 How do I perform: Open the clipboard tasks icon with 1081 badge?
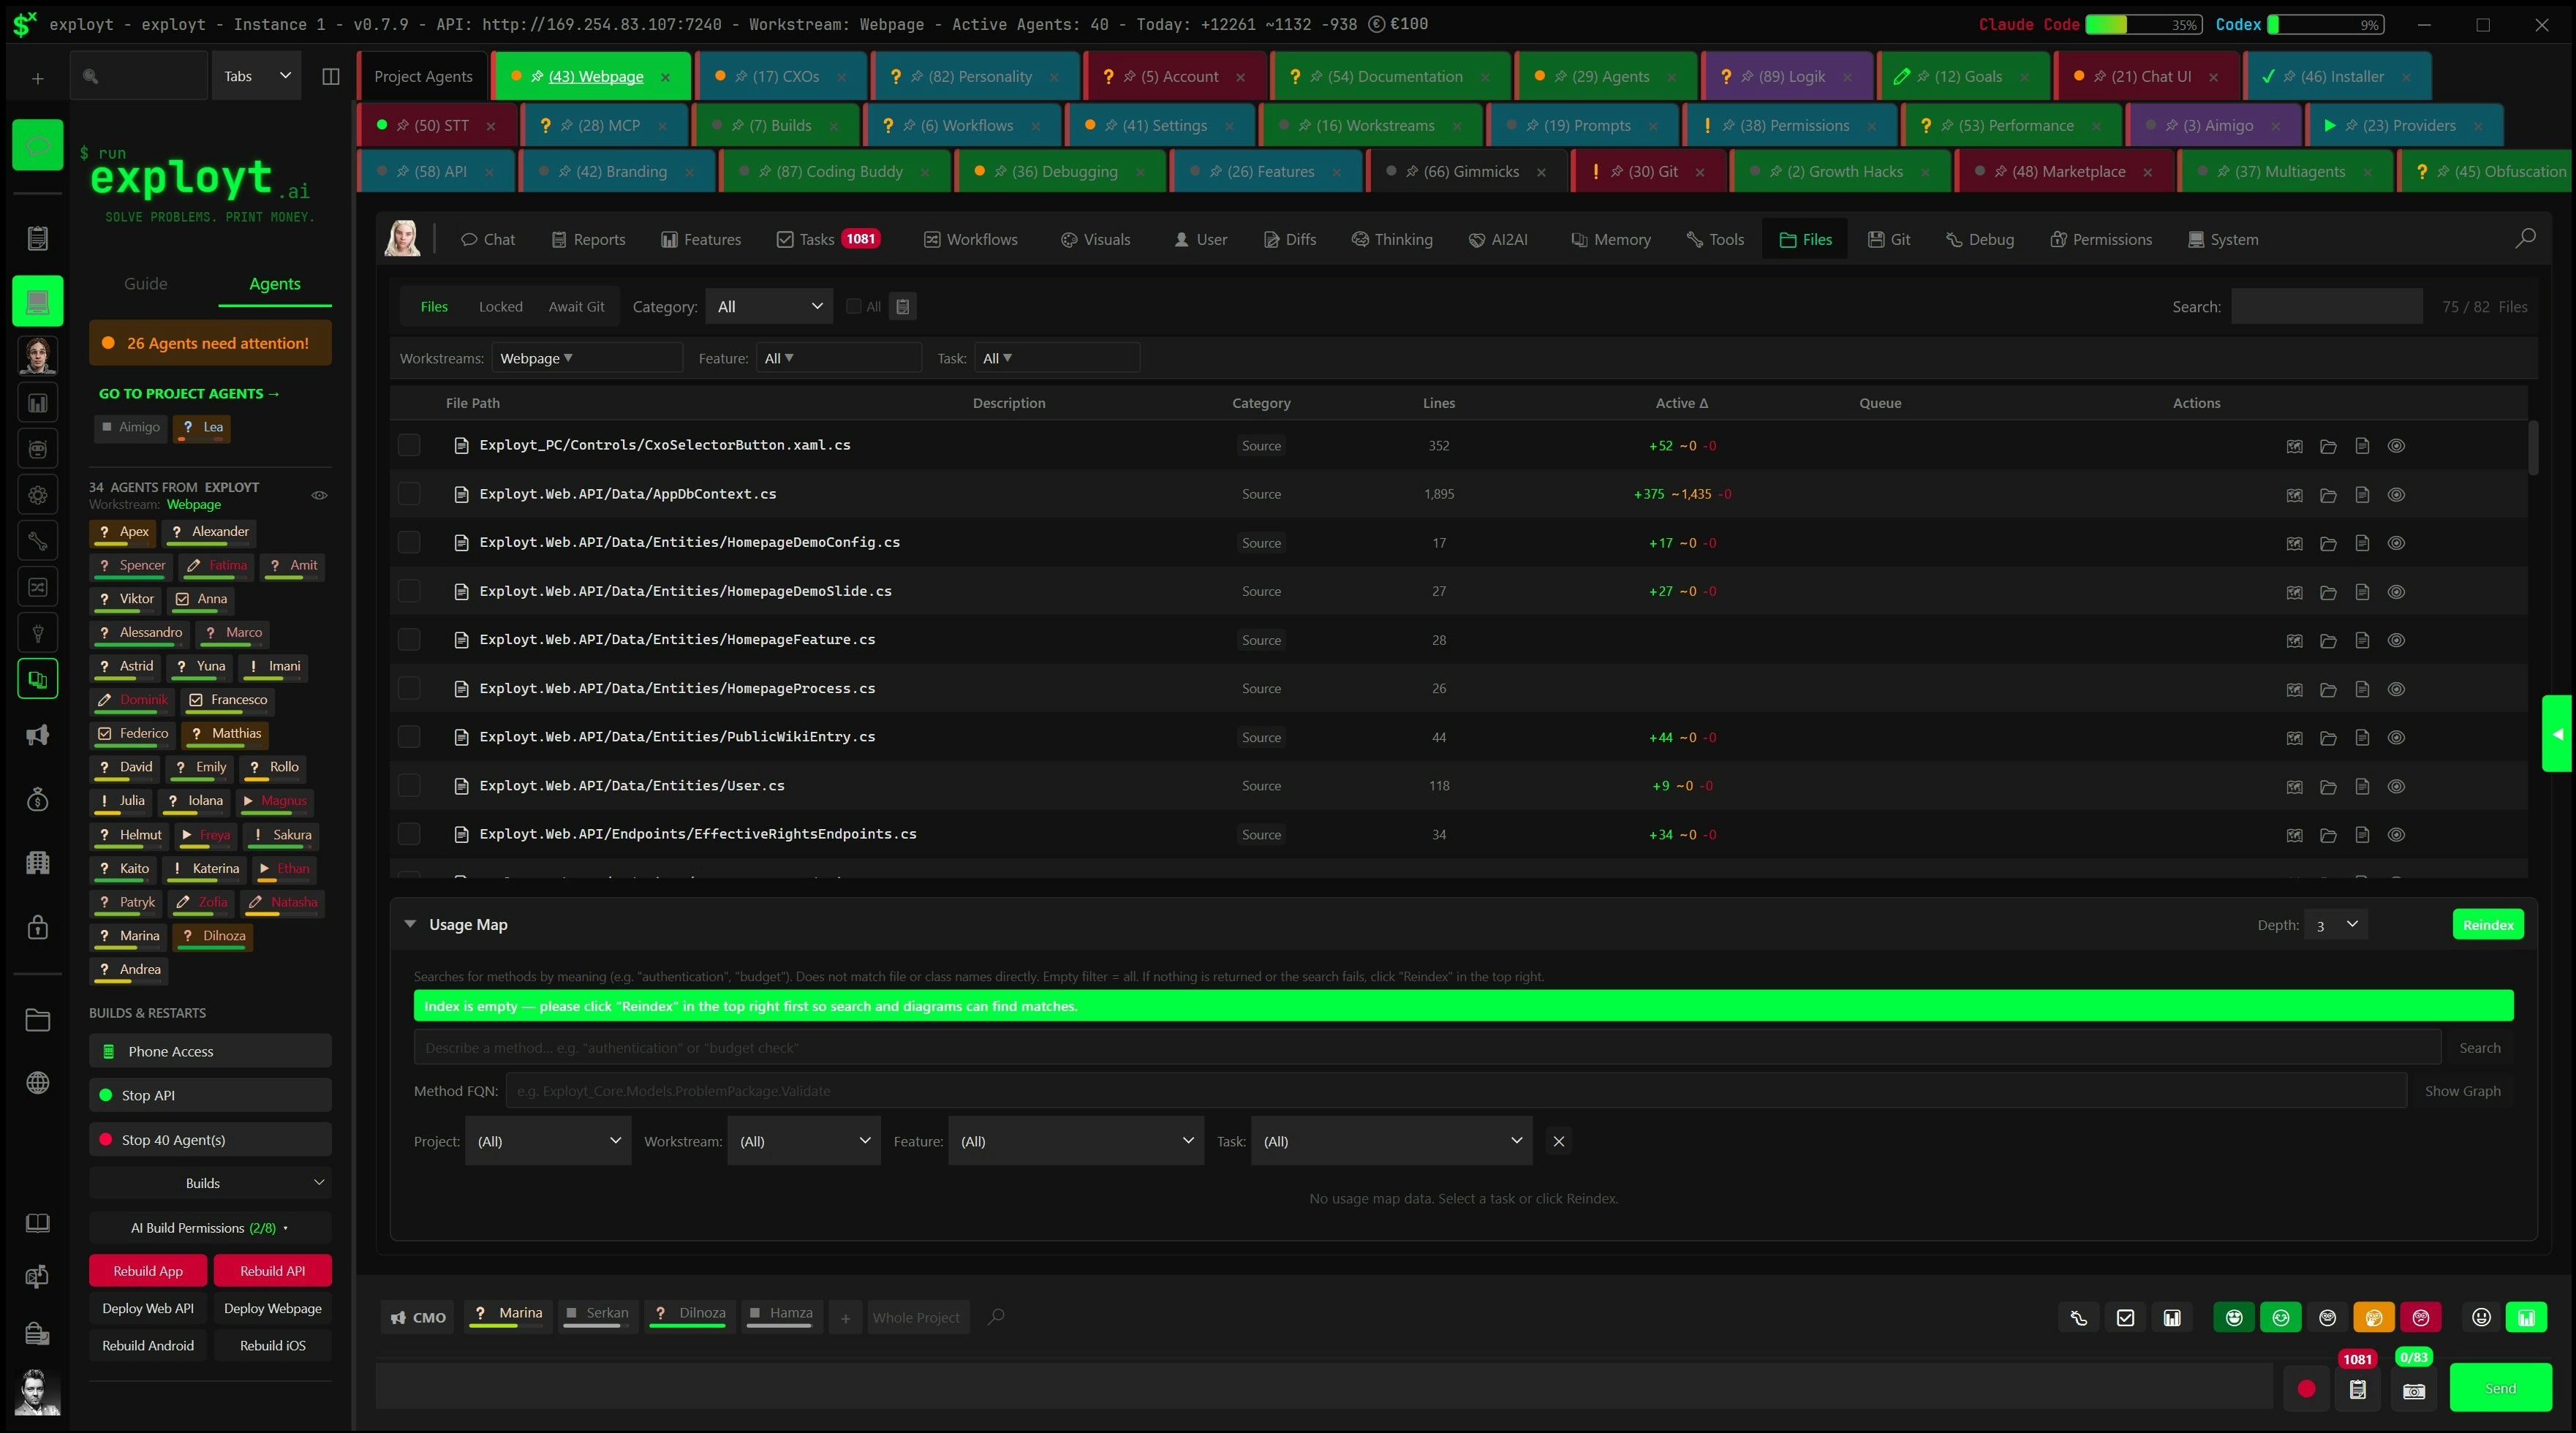point(2358,1390)
